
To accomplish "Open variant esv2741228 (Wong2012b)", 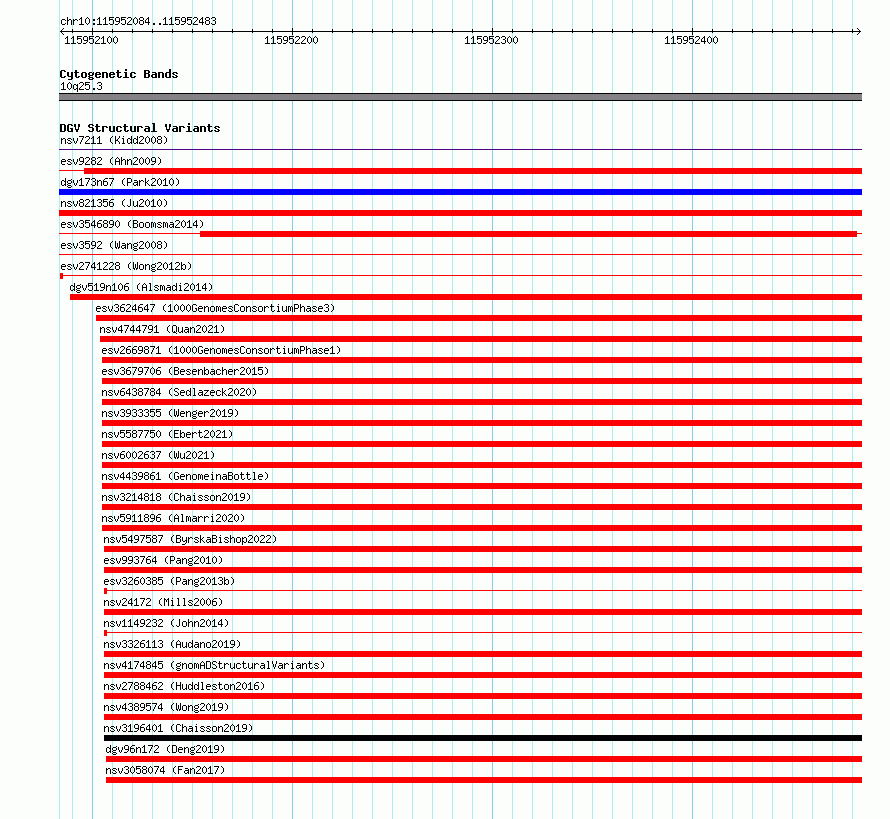I will click(126, 266).
